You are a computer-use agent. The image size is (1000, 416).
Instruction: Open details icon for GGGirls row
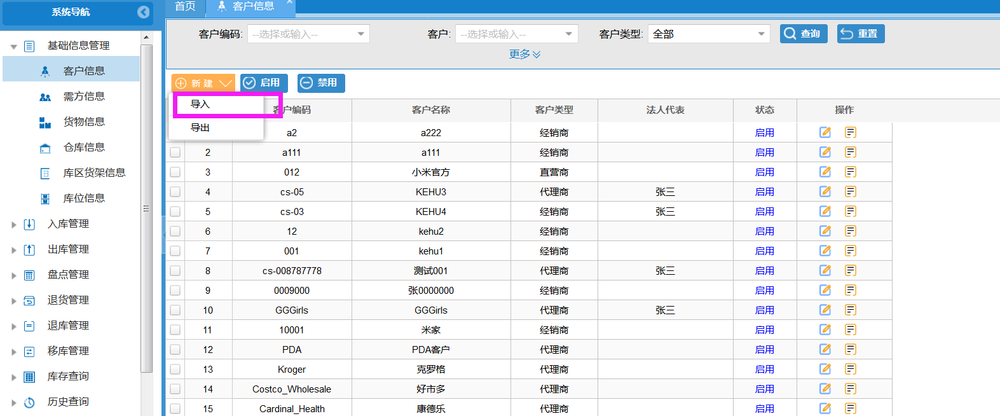tap(850, 310)
